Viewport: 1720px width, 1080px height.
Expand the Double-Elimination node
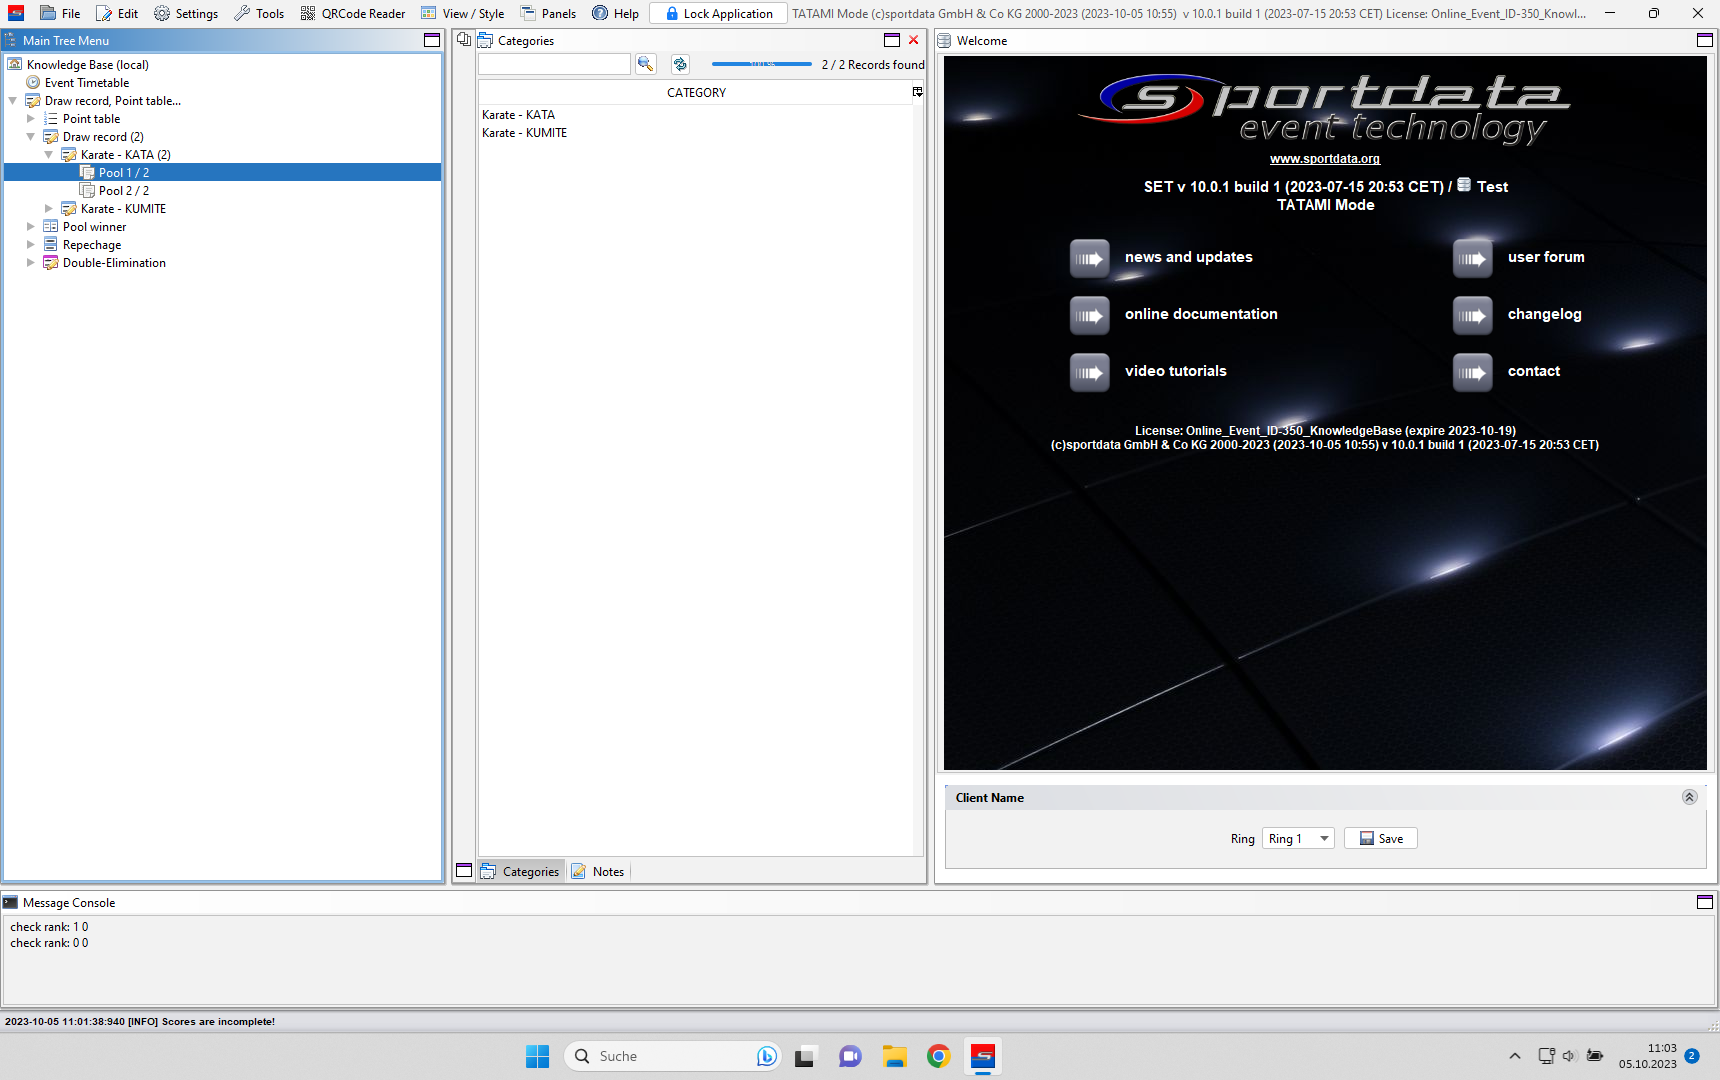[x=30, y=262]
